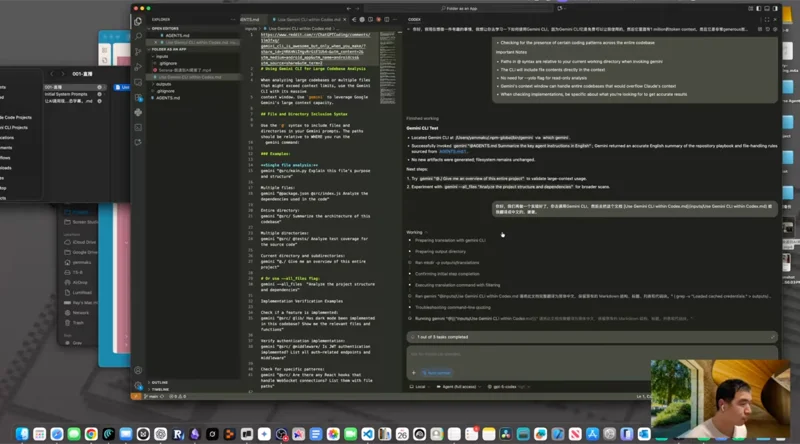Screen dimensions: 800x444
Task: Open the Explorer view in activity bar
Action: pos(139,19)
